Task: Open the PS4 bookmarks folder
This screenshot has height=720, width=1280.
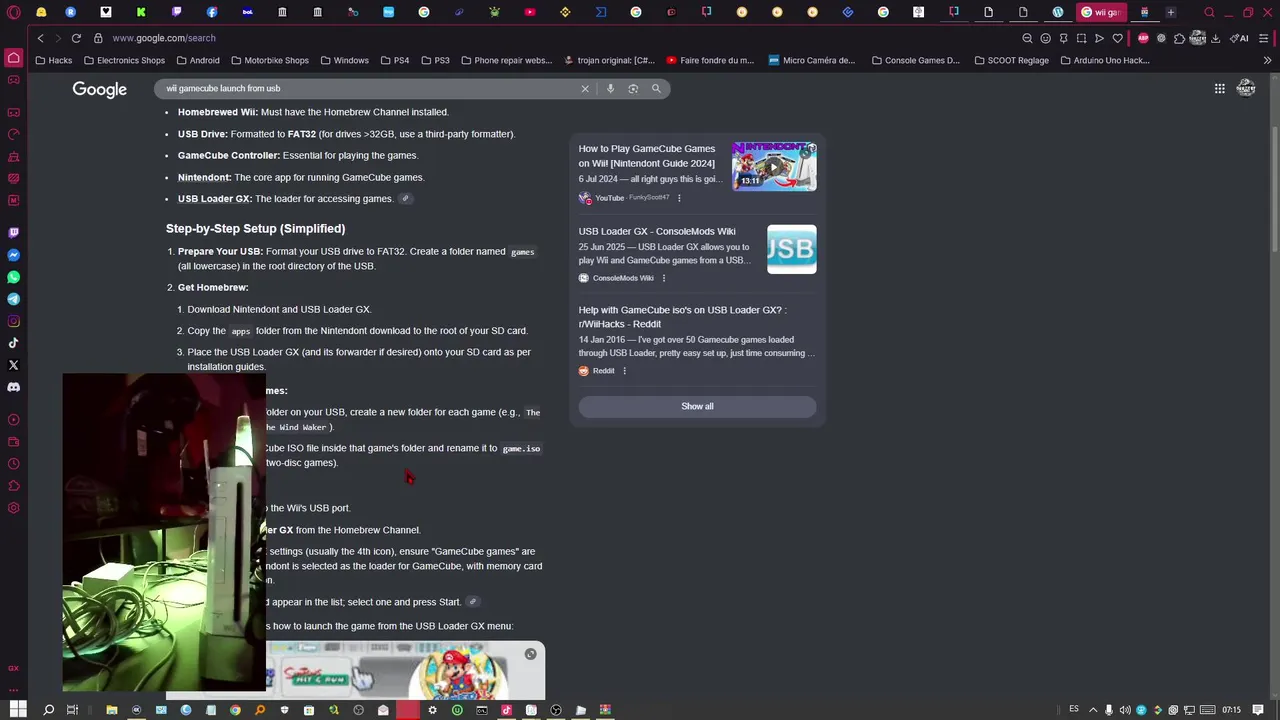Action: pos(394,60)
